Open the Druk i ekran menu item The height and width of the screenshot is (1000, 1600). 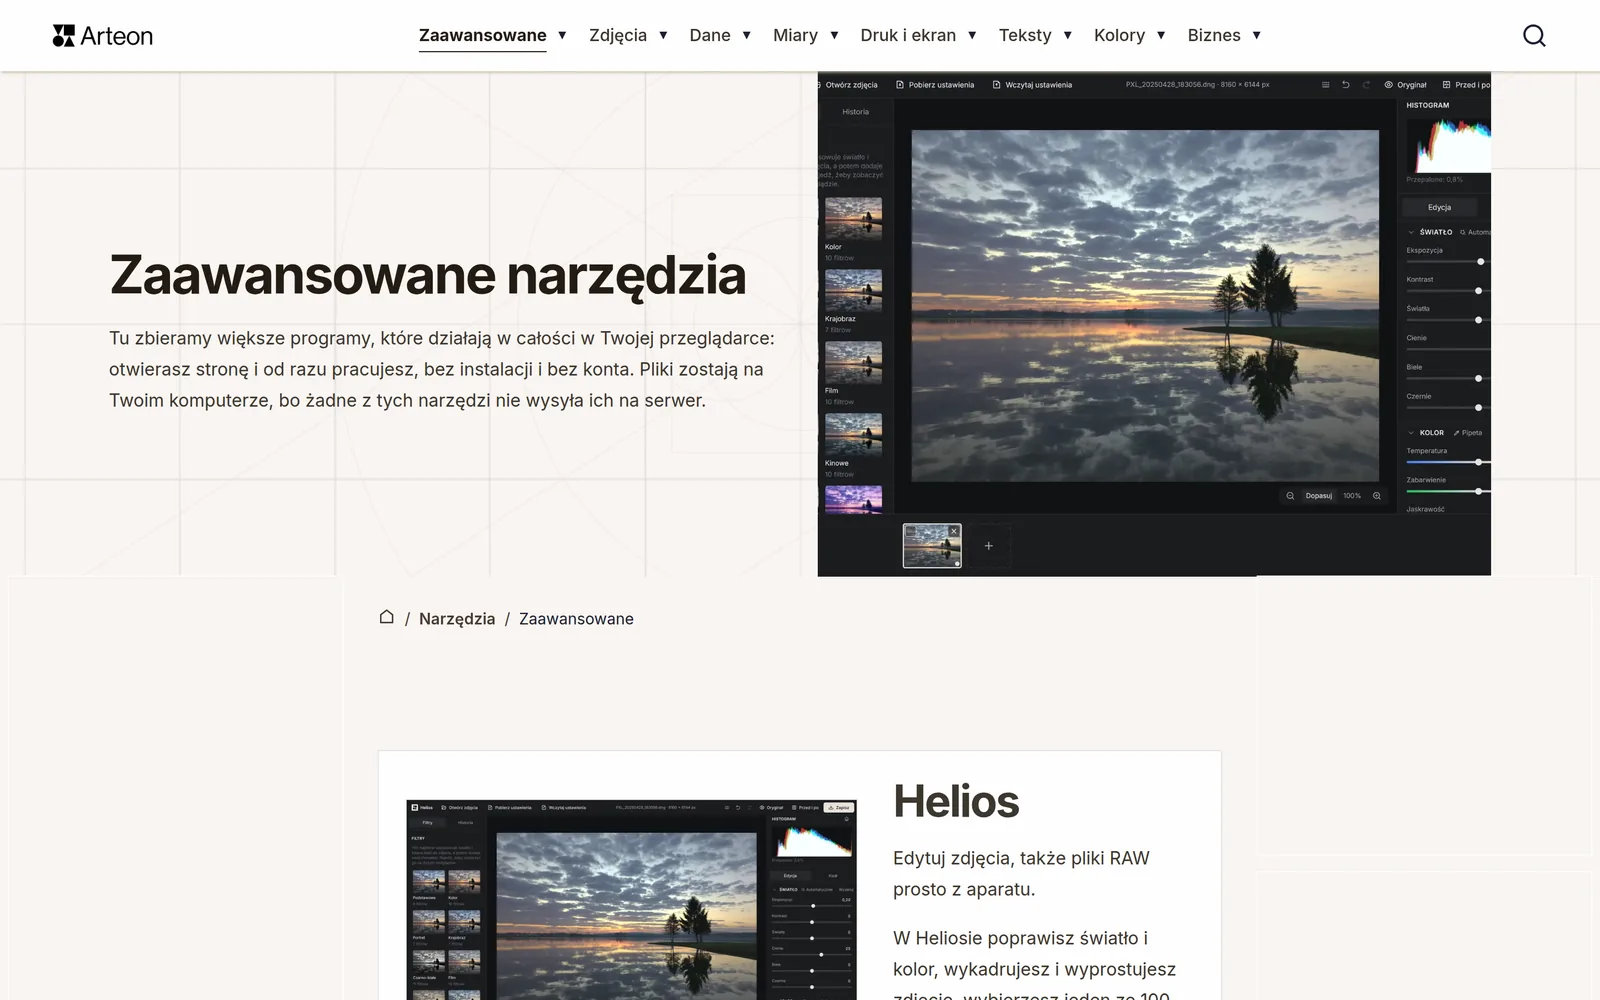(x=908, y=35)
